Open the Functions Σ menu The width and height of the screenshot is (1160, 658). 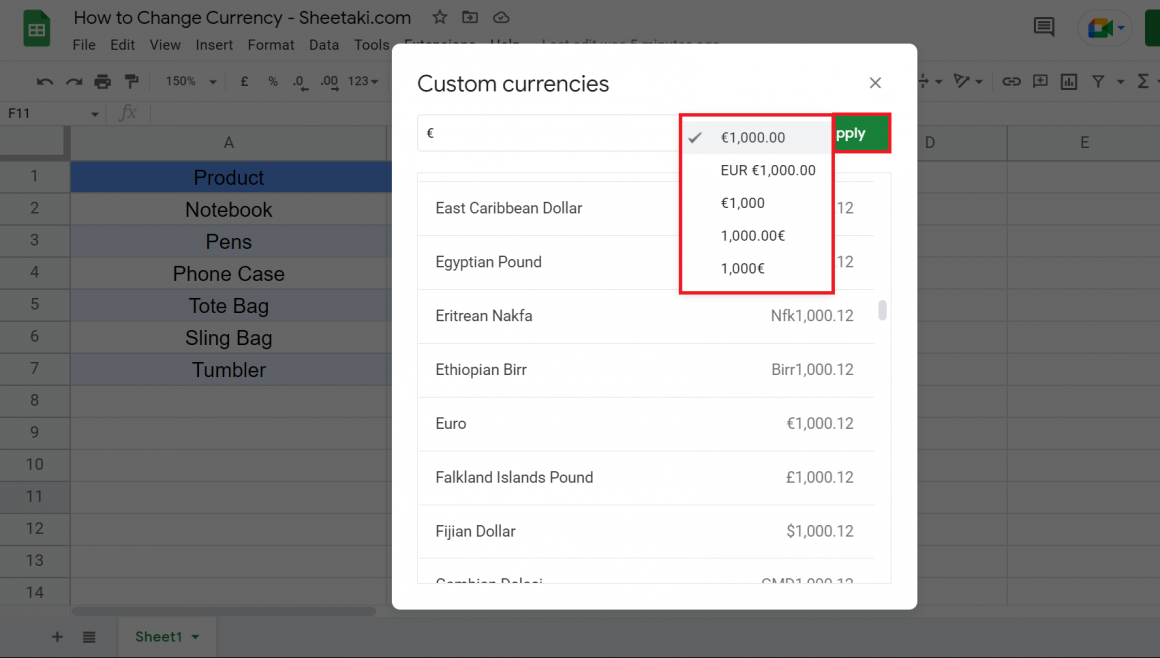1145,81
